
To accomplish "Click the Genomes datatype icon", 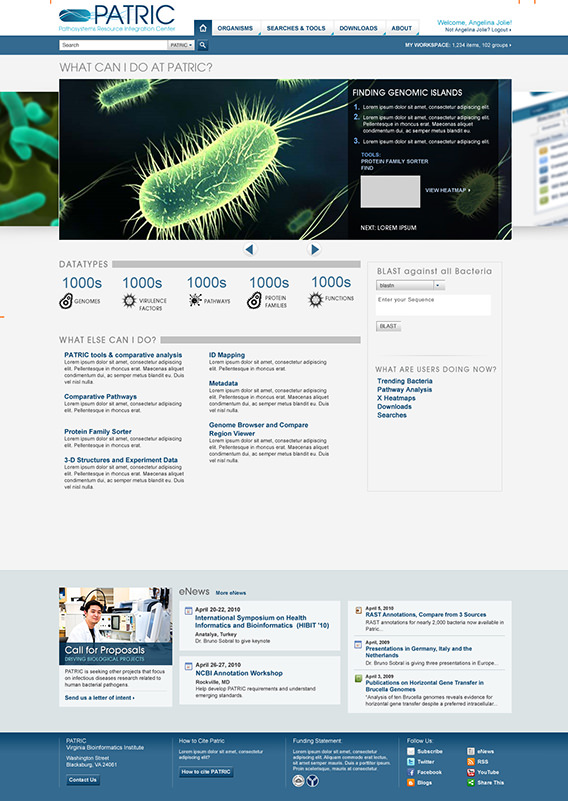I will tap(66, 301).
